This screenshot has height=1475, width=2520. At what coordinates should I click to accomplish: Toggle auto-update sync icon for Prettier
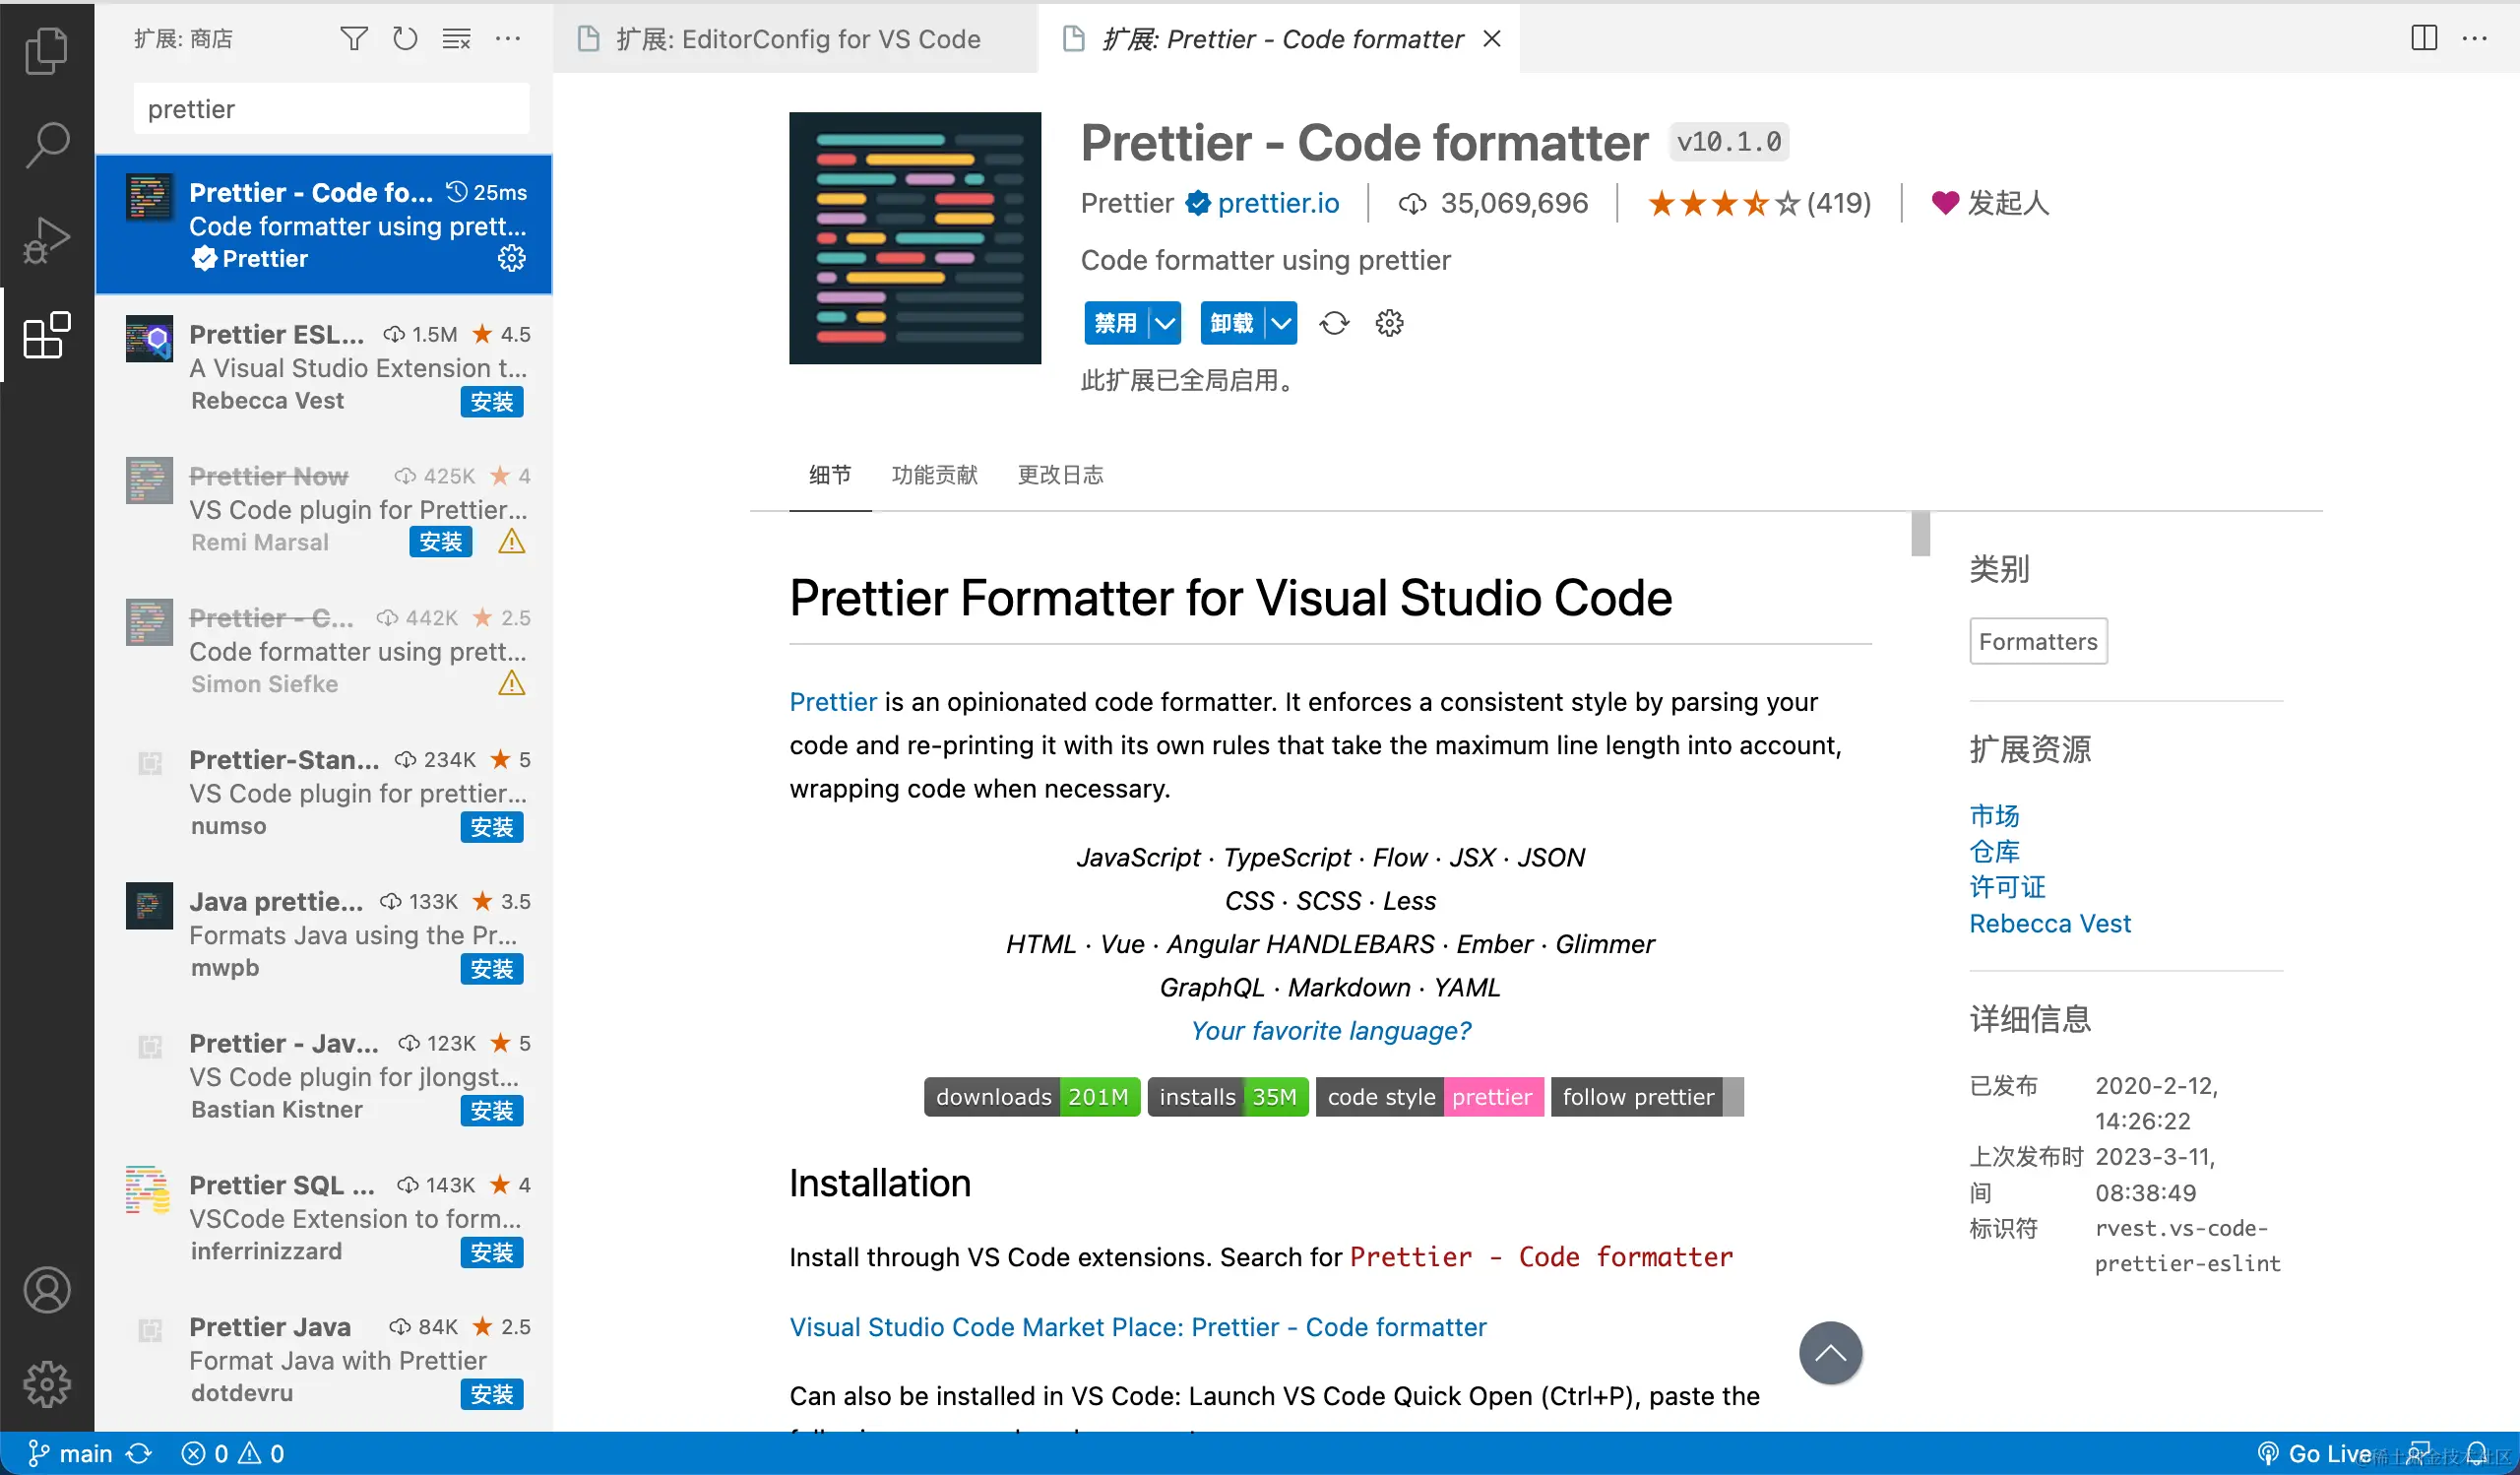(x=1334, y=323)
